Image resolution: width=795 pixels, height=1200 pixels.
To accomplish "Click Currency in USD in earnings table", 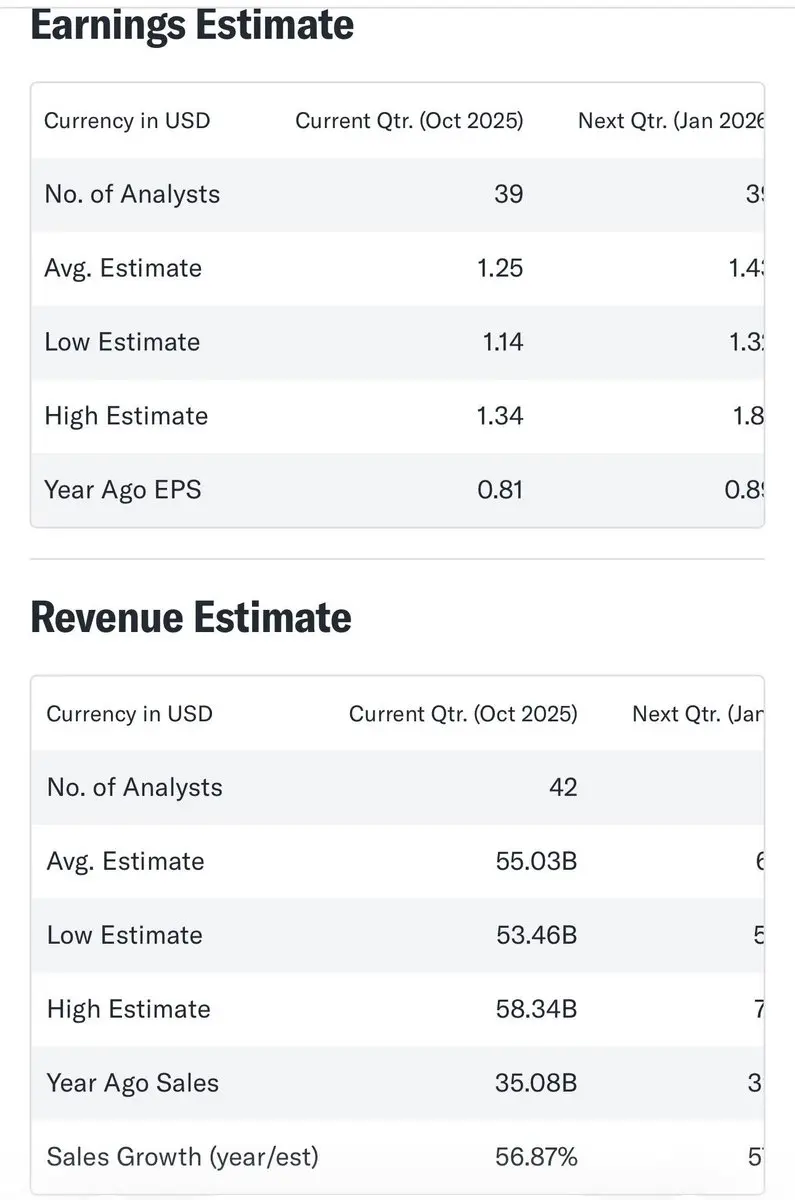I will point(127,121).
